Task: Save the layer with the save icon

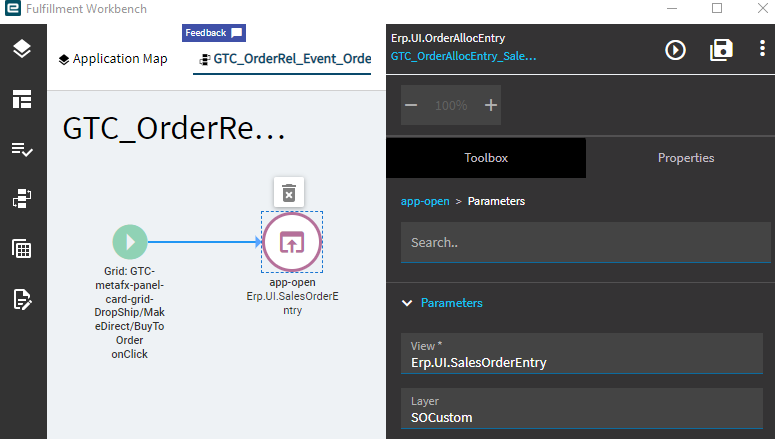Action: coord(721,50)
